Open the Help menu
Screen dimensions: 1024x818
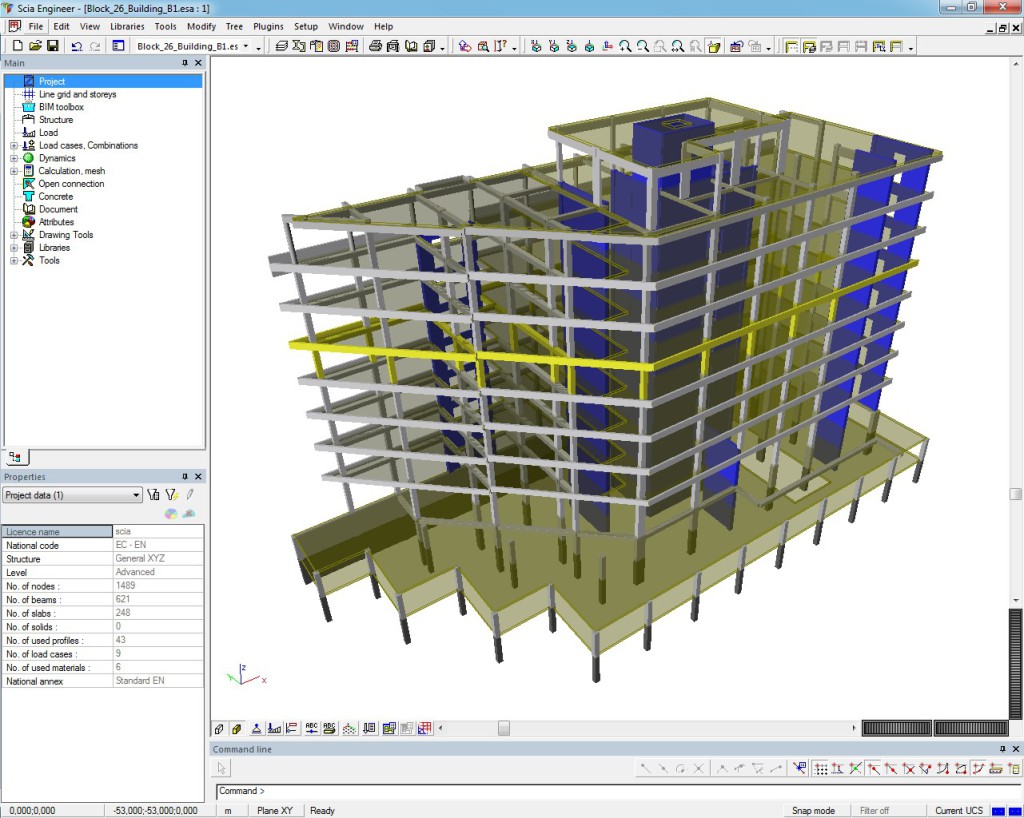[x=383, y=27]
